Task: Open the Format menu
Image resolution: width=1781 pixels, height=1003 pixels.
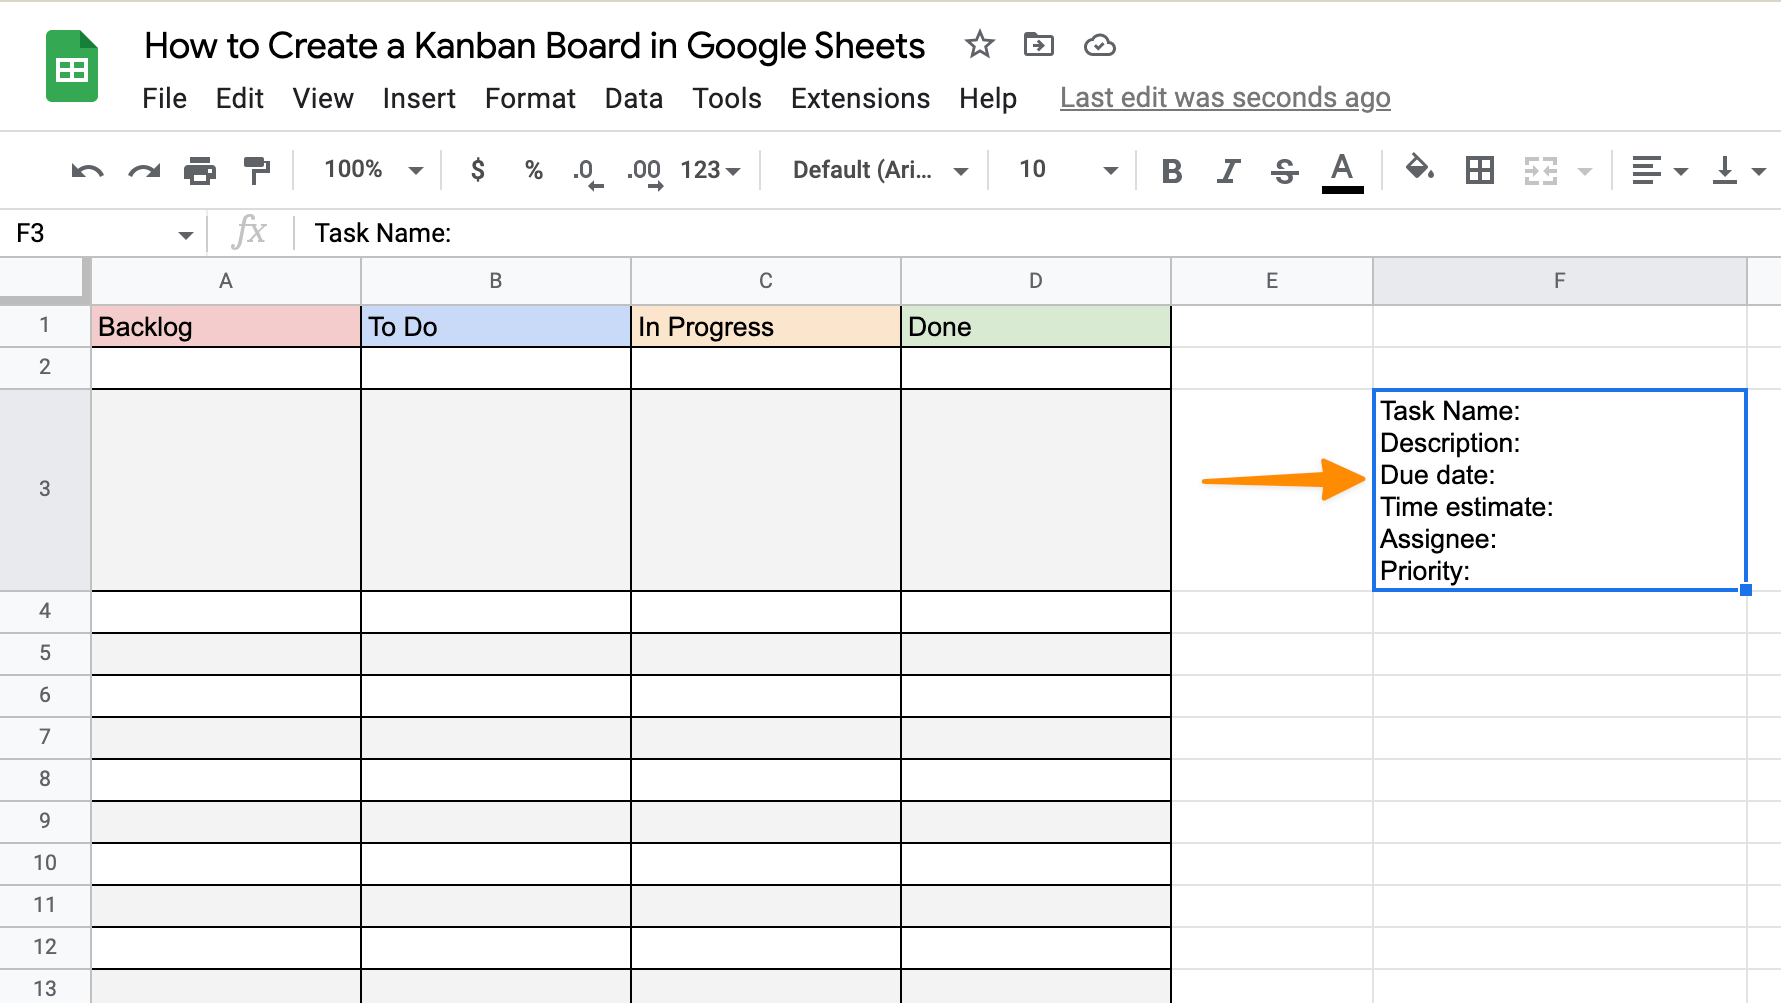Action: 530,98
